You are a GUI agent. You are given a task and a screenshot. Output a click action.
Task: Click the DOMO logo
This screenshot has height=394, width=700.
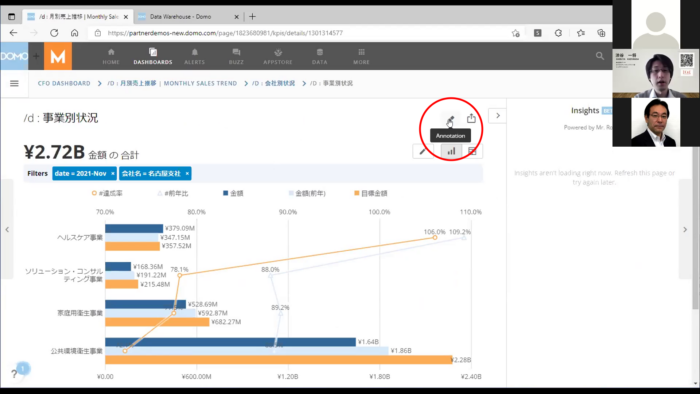(x=14, y=56)
